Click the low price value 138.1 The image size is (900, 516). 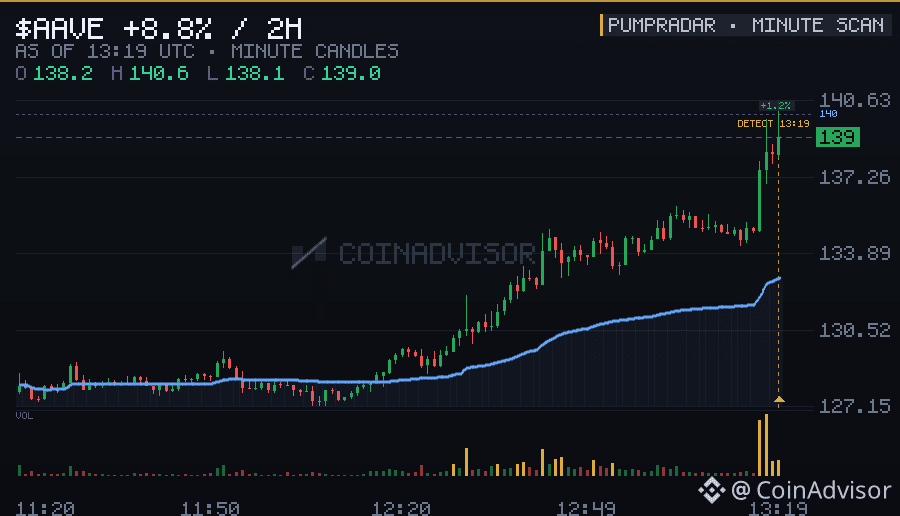[x=254, y=73]
